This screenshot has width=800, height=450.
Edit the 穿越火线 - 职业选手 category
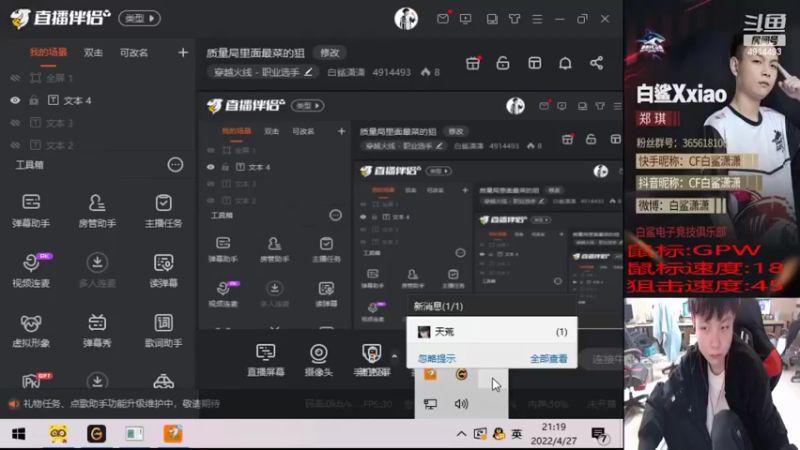262,72
